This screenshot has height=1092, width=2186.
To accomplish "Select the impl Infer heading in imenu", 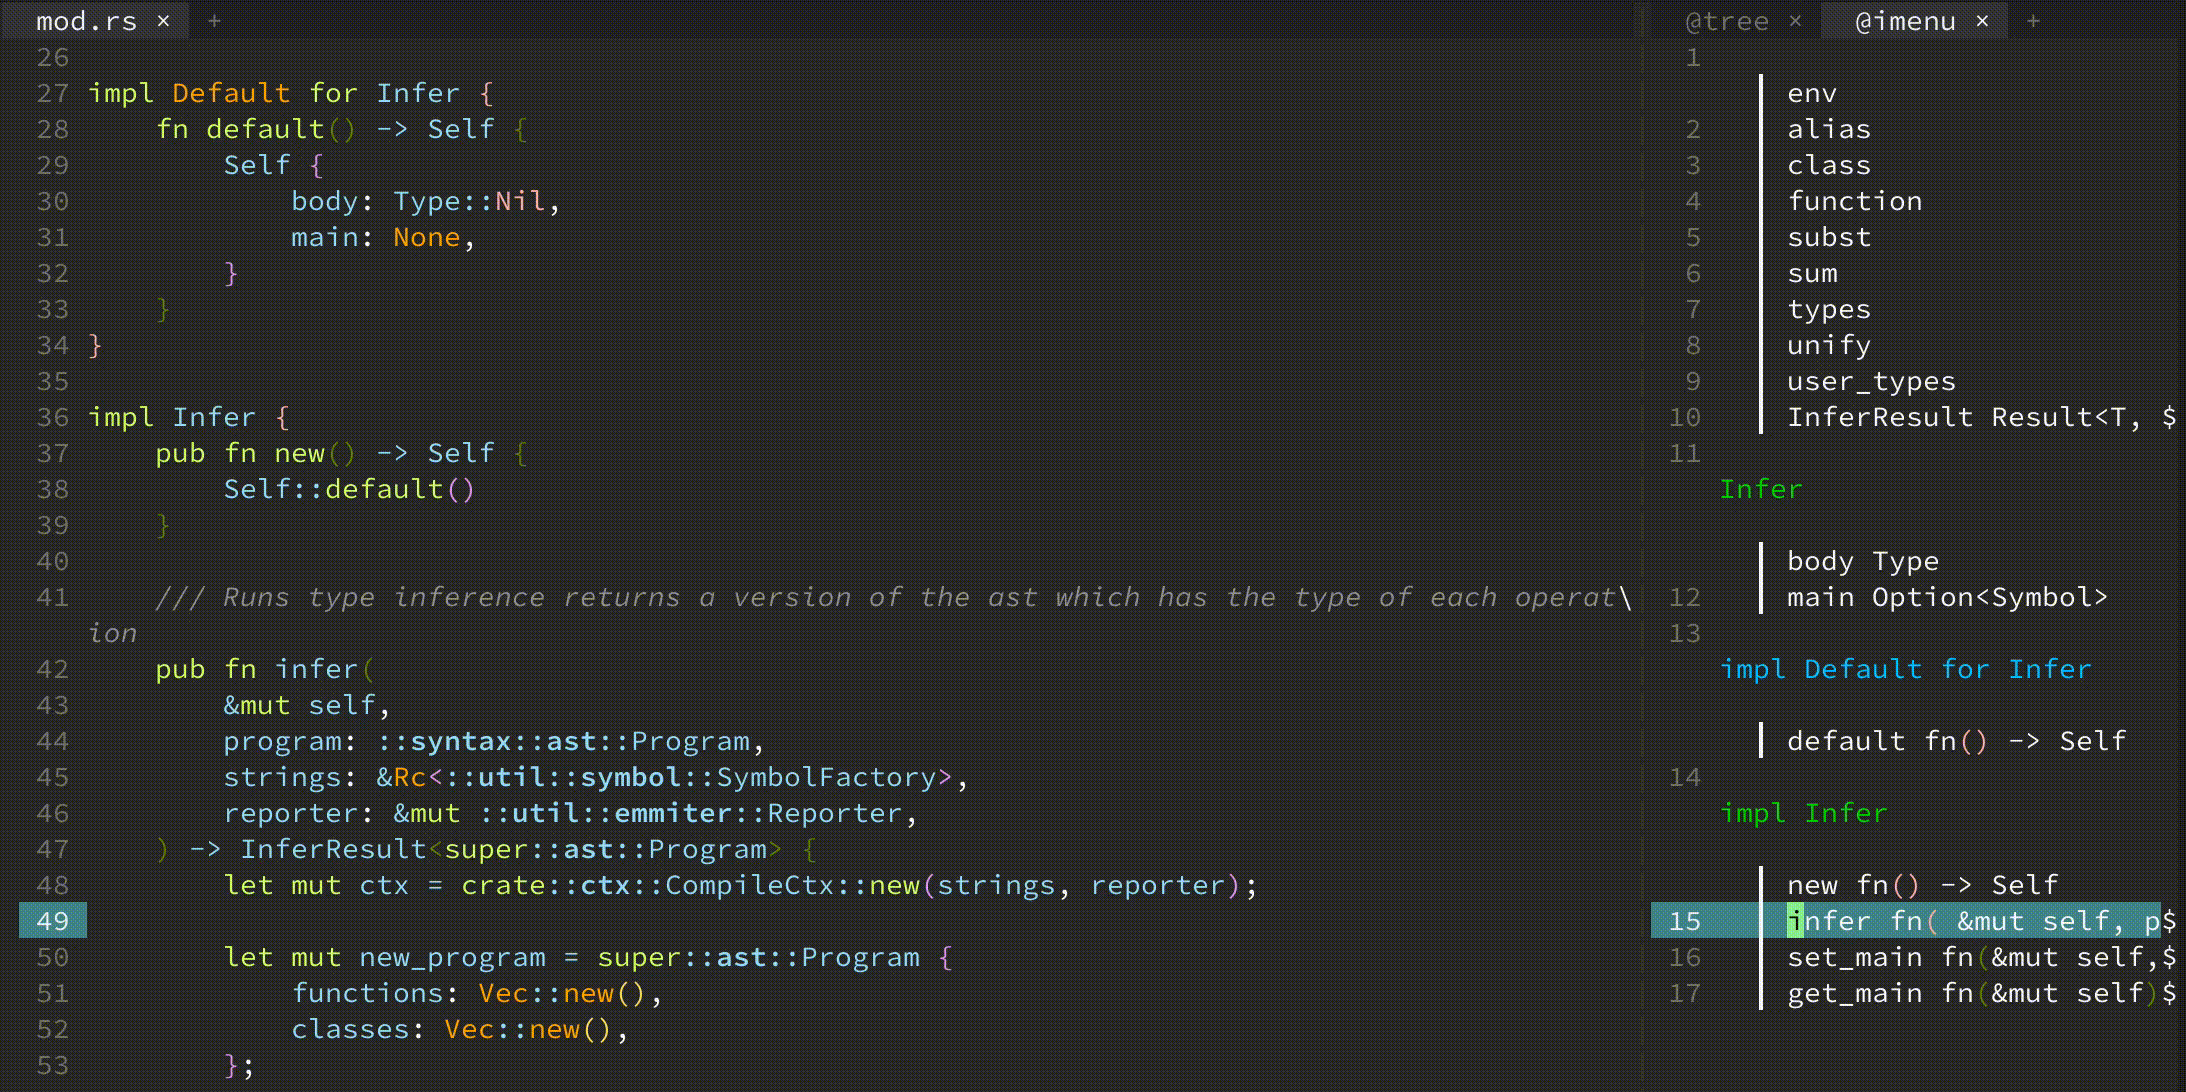I will [1804, 813].
